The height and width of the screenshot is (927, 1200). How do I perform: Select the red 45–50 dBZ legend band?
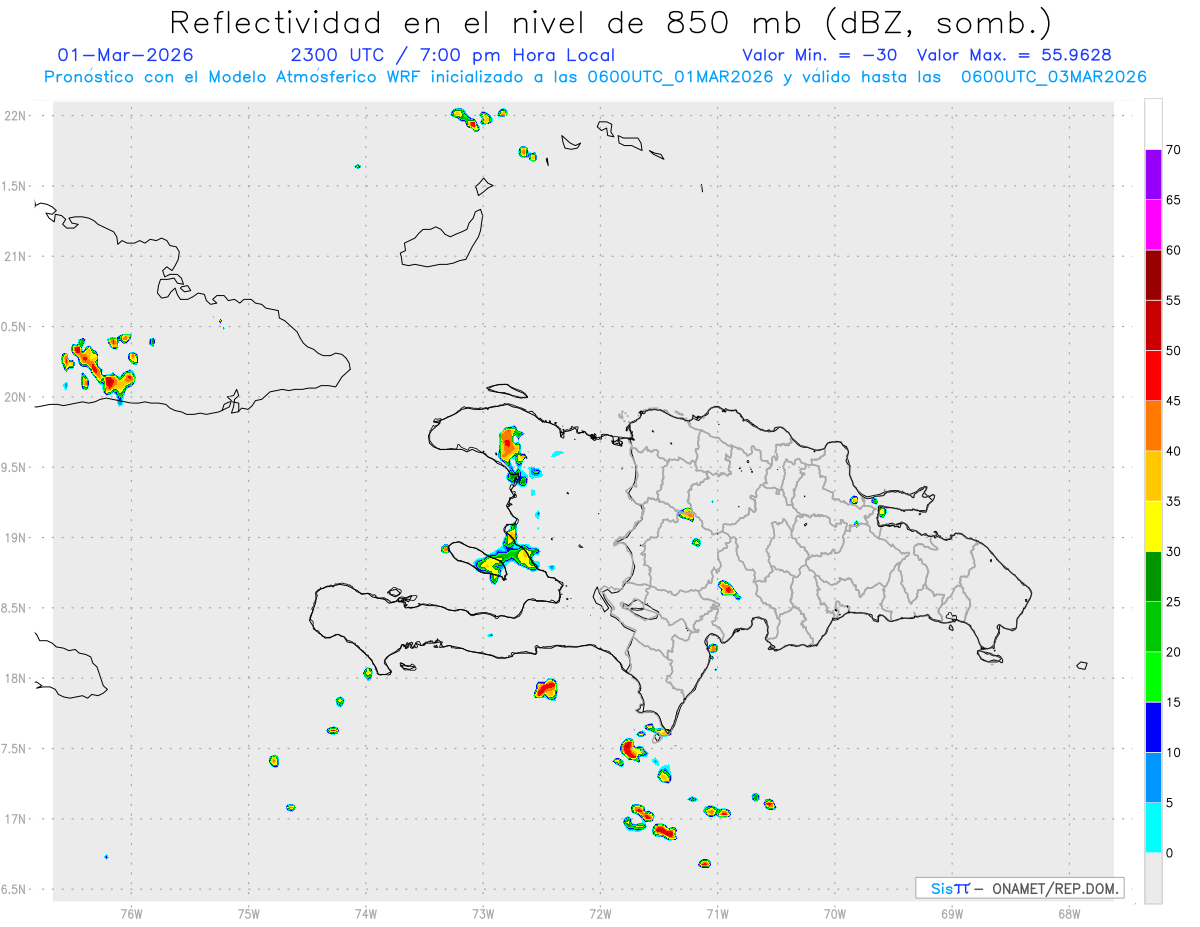point(1153,376)
